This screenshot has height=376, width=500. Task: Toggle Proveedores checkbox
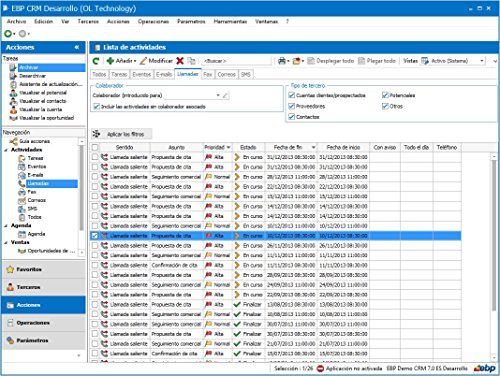click(292, 106)
